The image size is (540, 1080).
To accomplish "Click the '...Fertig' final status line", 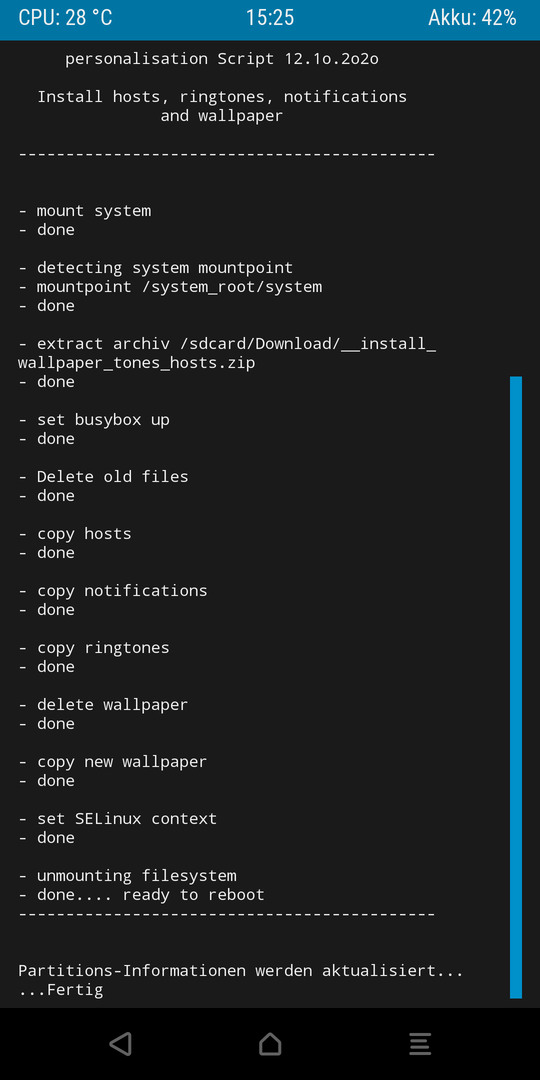I will tap(61, 990).
